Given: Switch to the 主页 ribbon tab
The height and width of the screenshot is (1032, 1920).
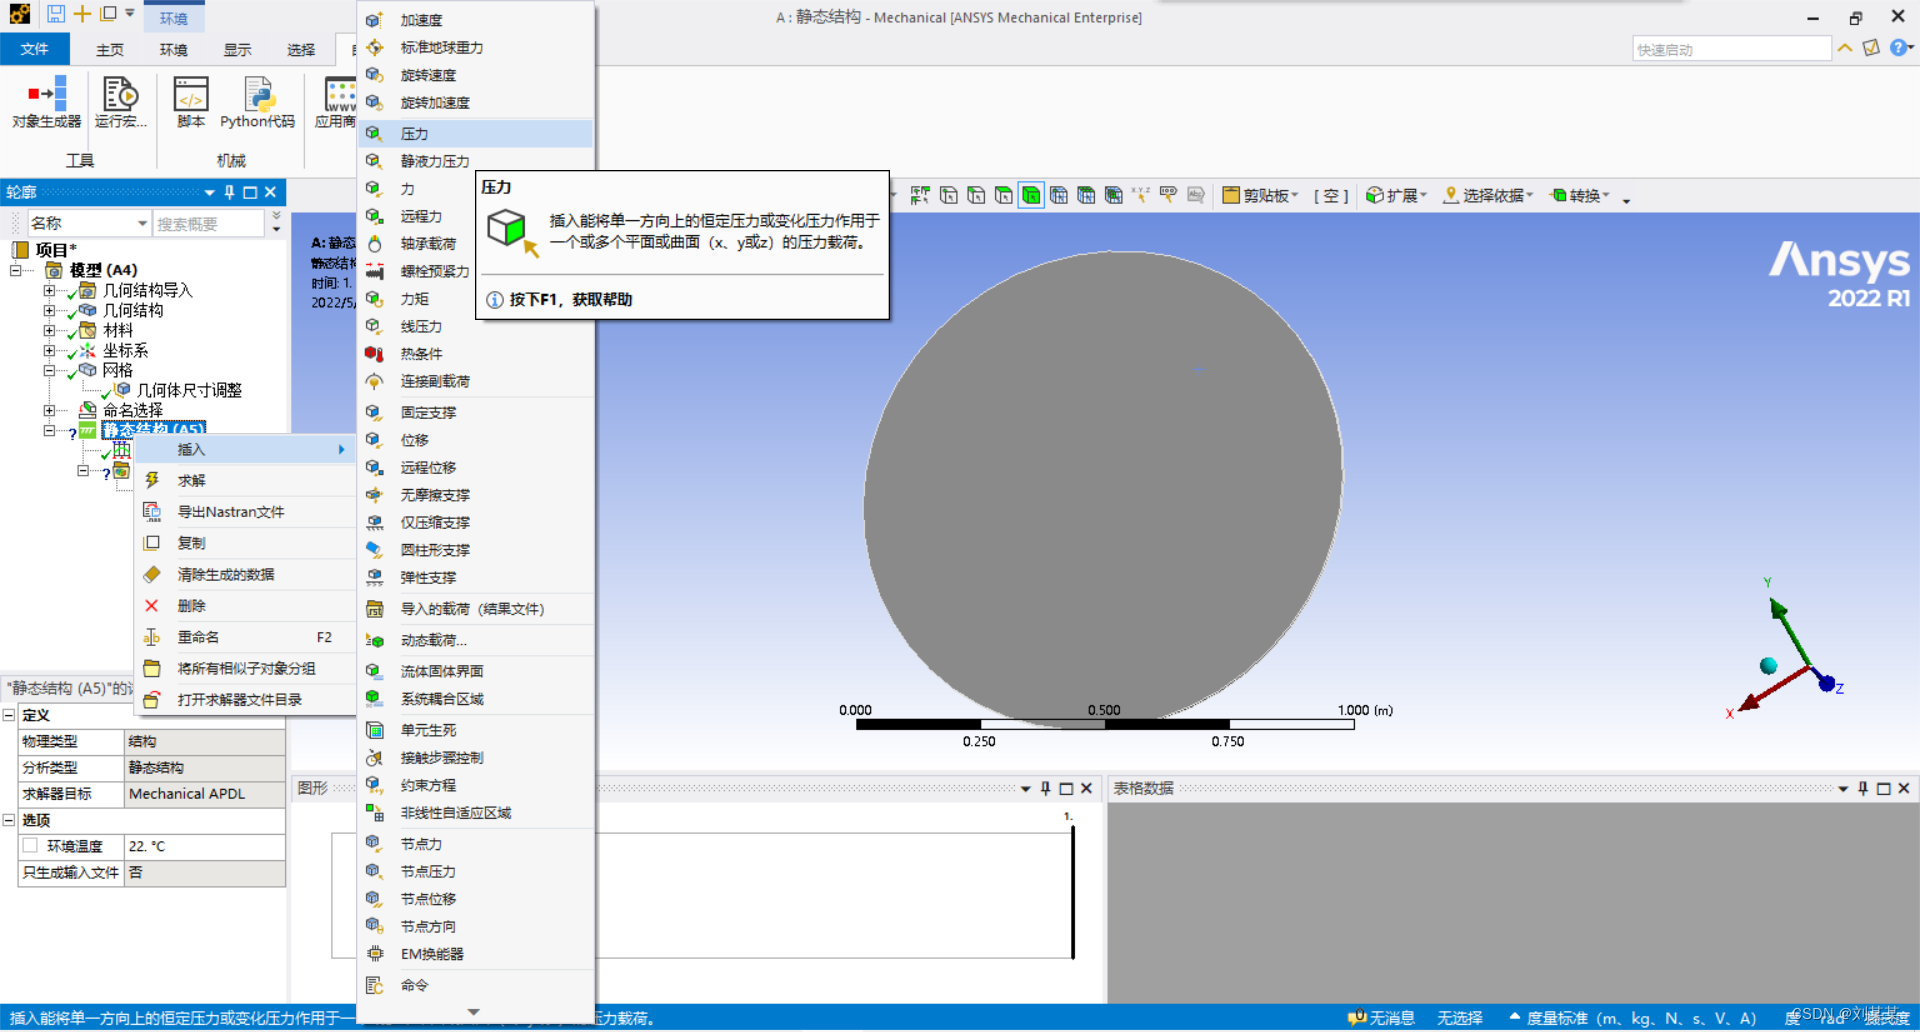Looking at the screenshot, I should [110, 50].
